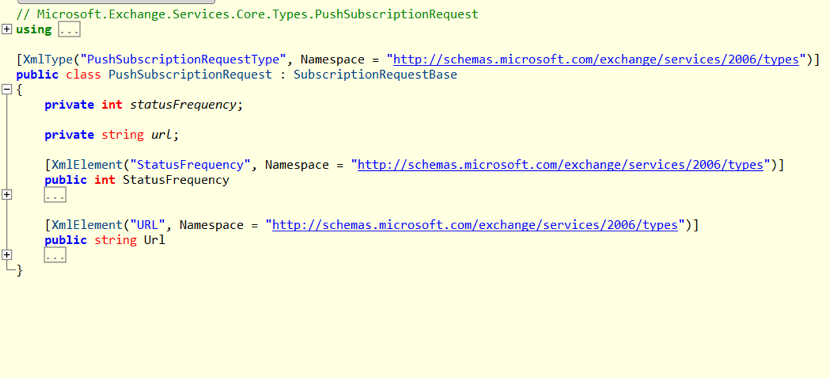Select the private url field

(161, 135)
